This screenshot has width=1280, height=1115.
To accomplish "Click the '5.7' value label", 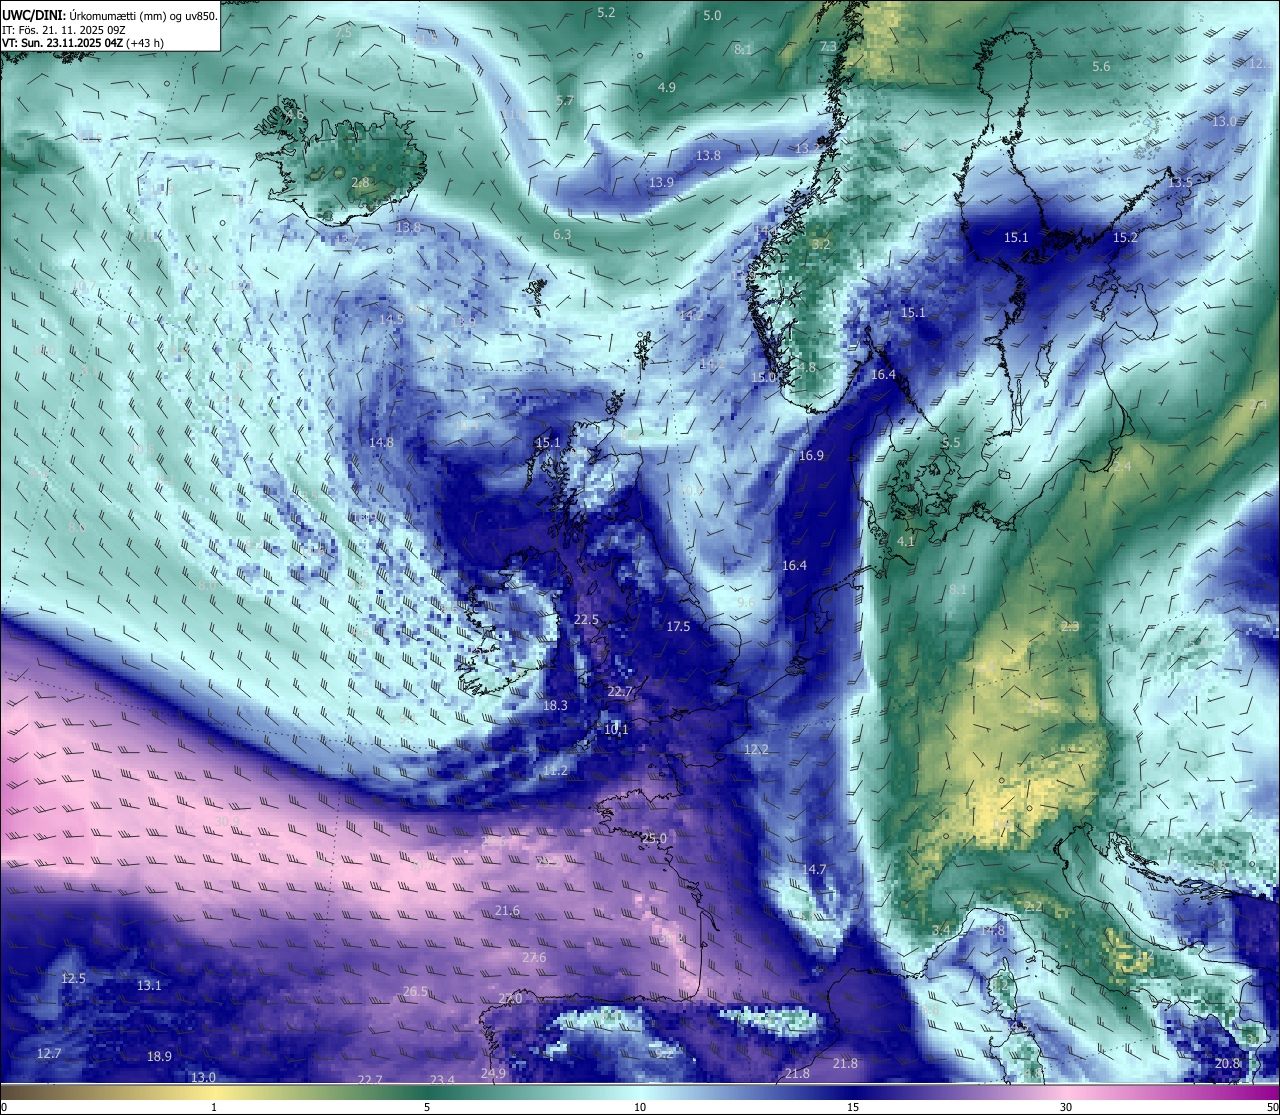I will [x=565, y=101].
